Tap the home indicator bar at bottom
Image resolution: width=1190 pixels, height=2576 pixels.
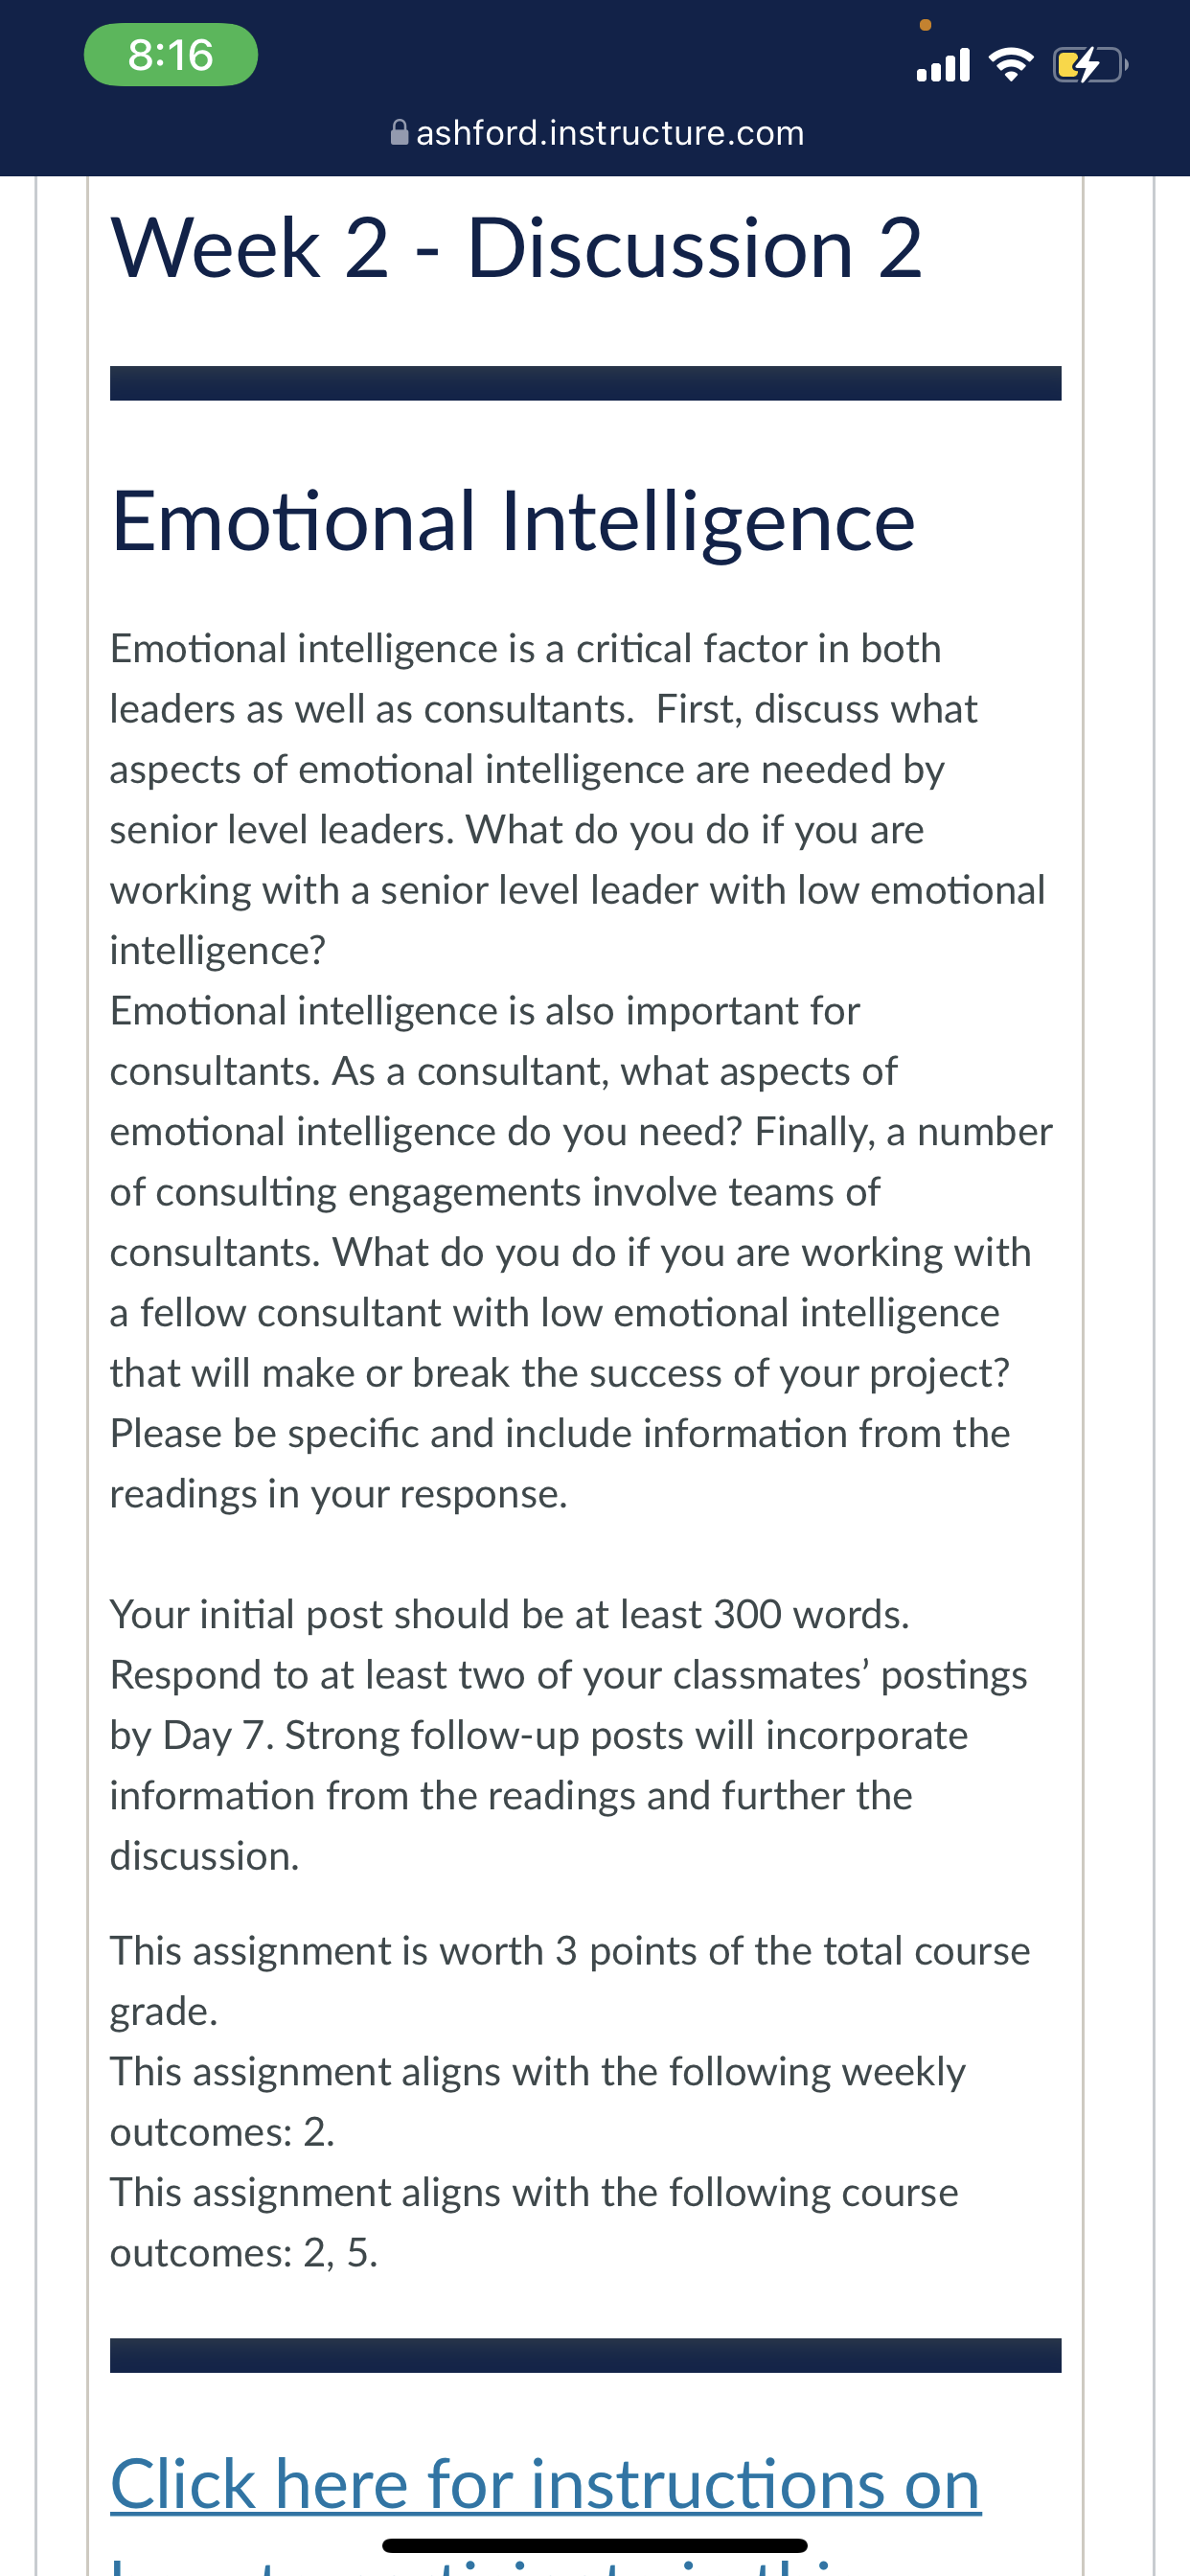[x=595, y=2545]
